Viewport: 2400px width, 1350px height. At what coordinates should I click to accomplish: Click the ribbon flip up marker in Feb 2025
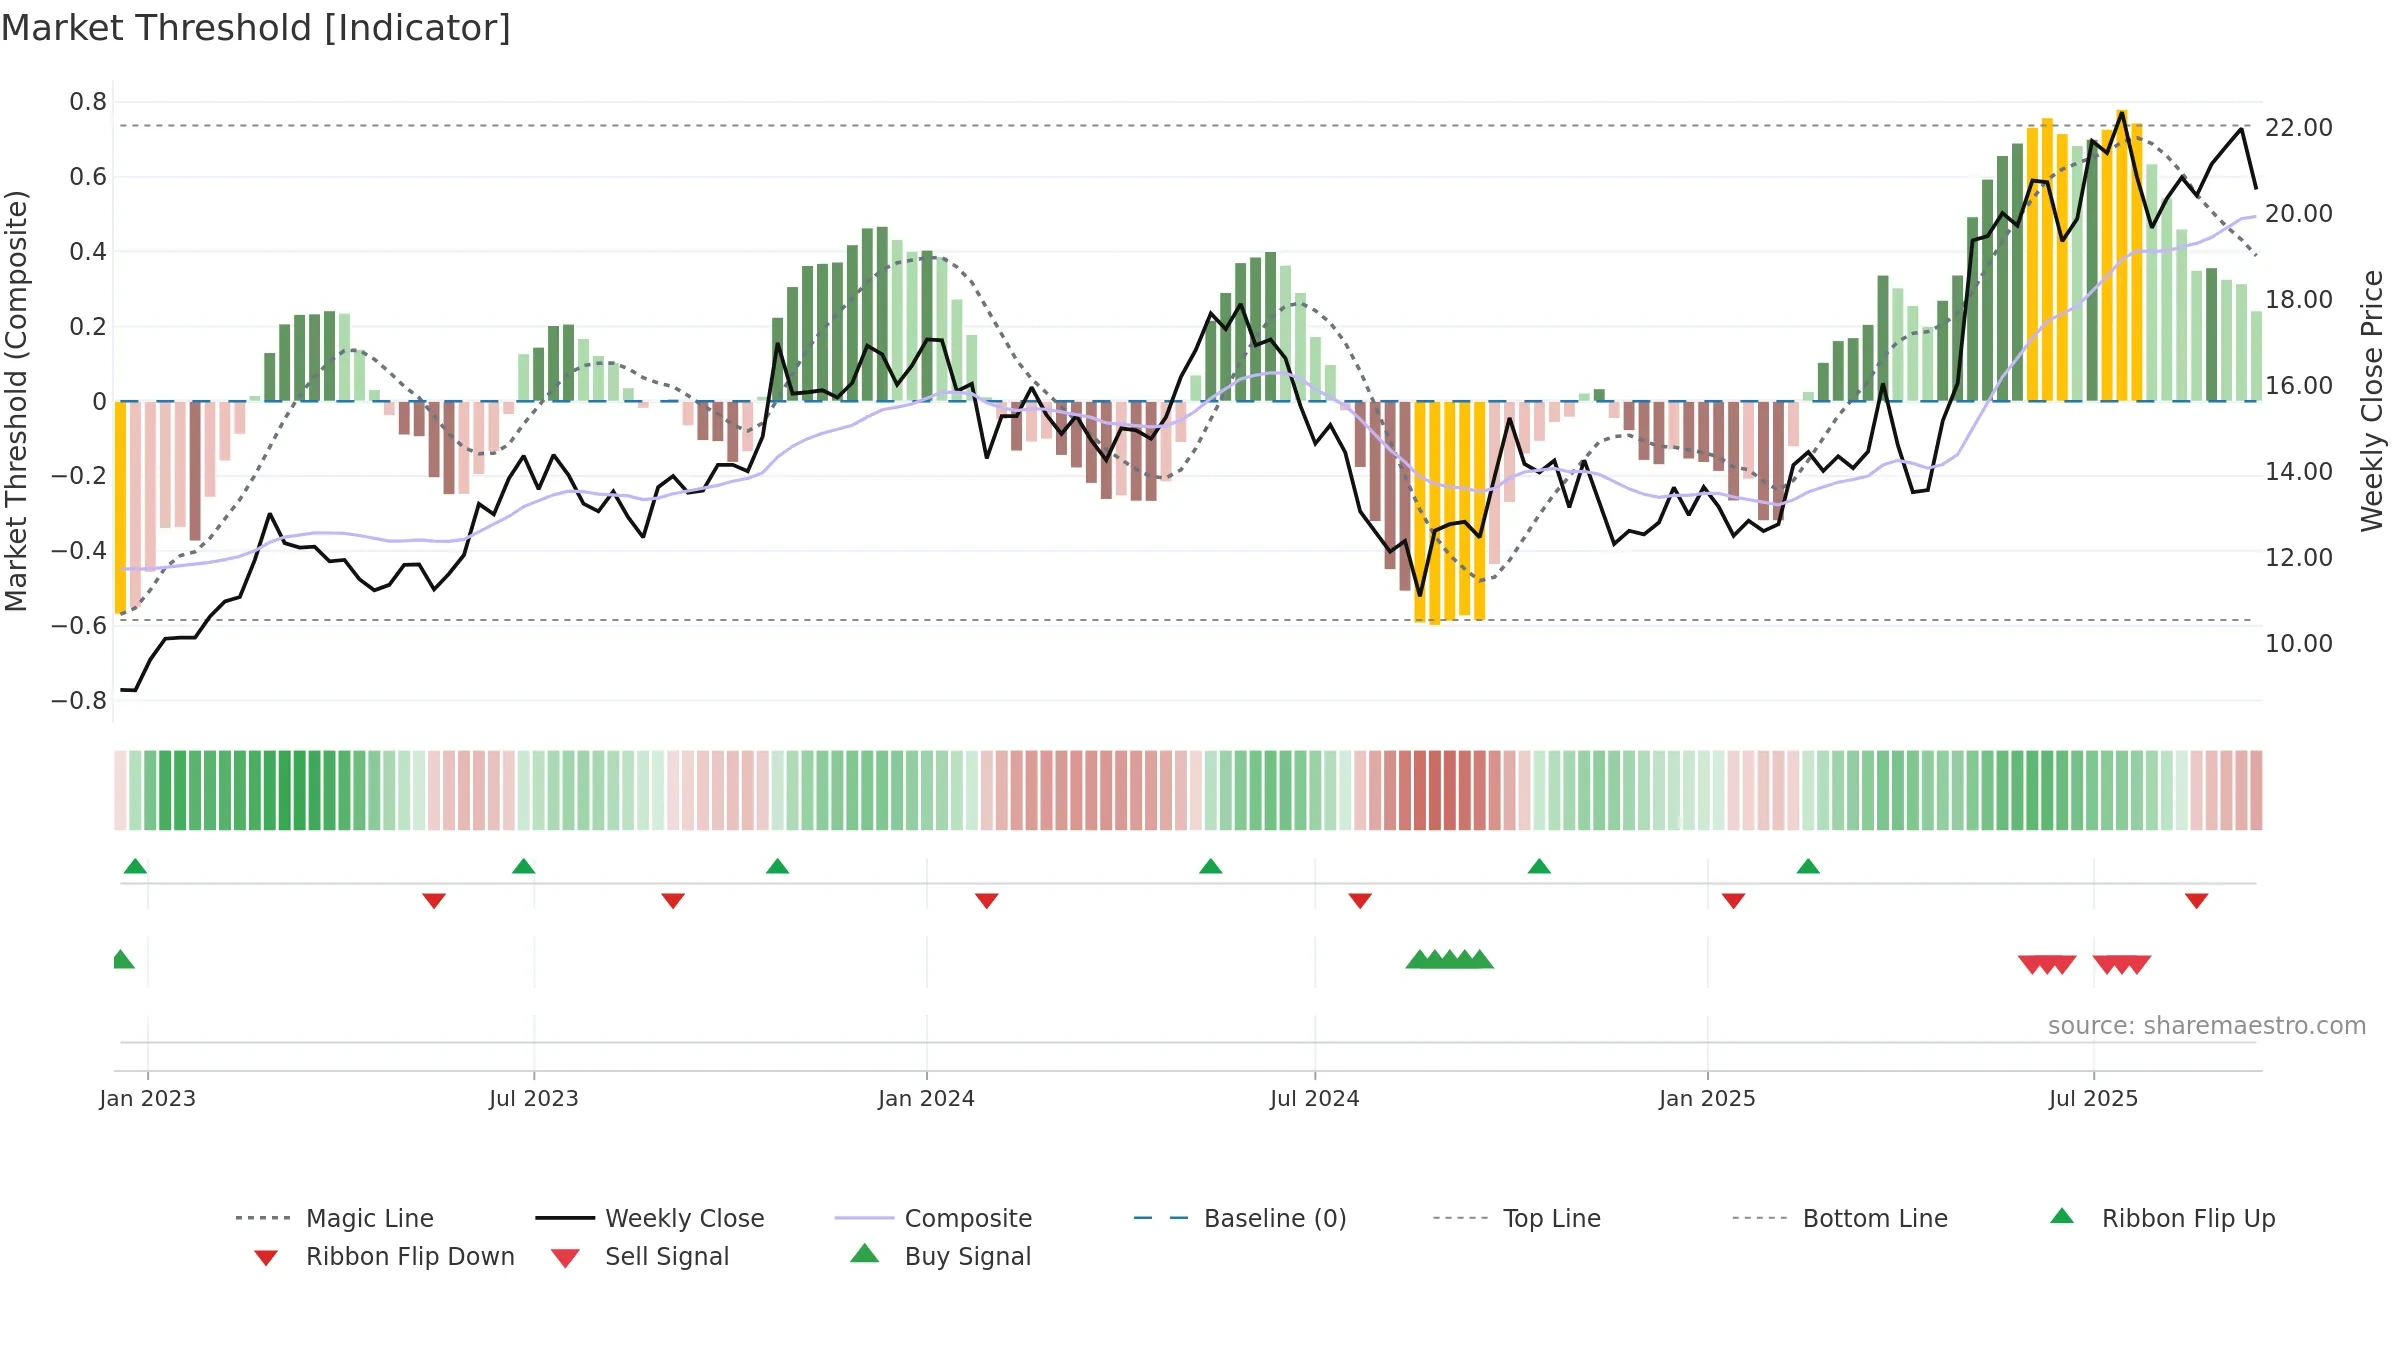click(1808, 866)
